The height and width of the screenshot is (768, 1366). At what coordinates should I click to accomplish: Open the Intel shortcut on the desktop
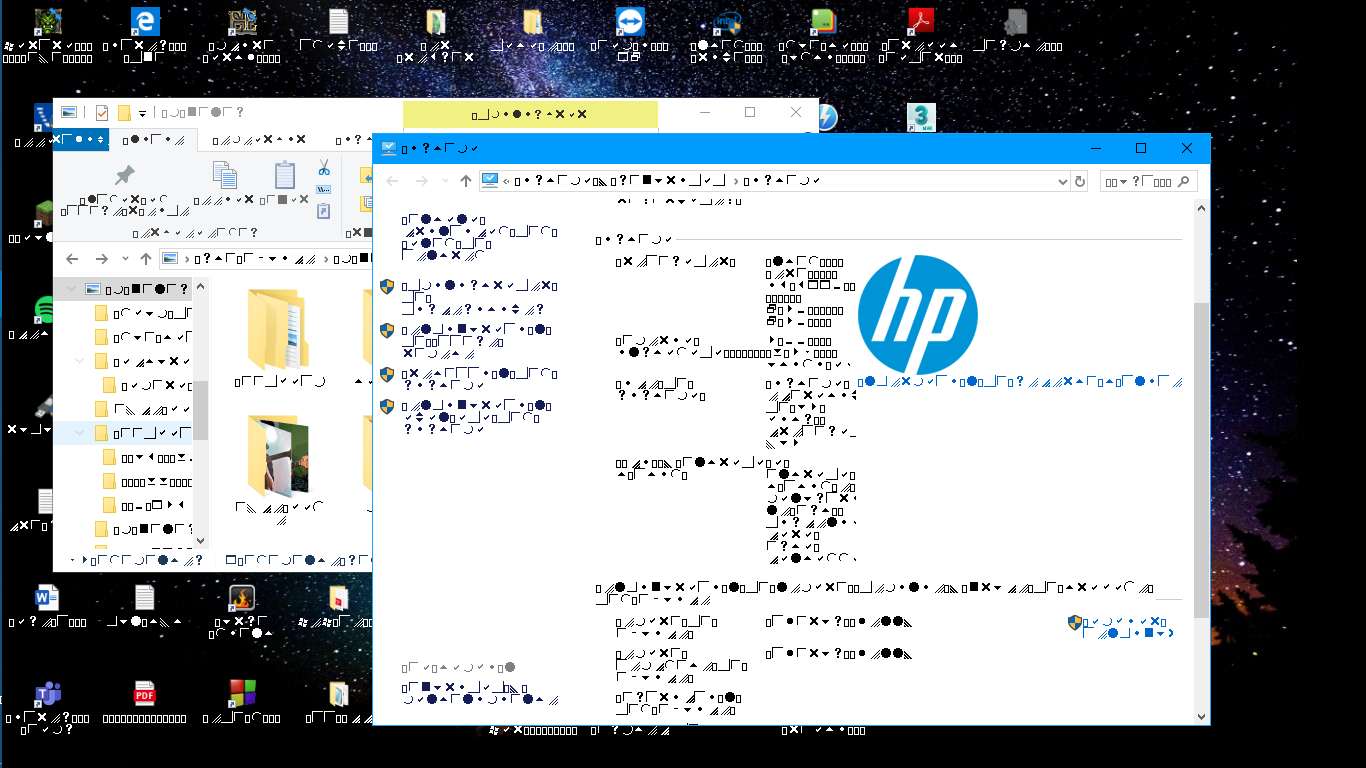coord(727,22)
